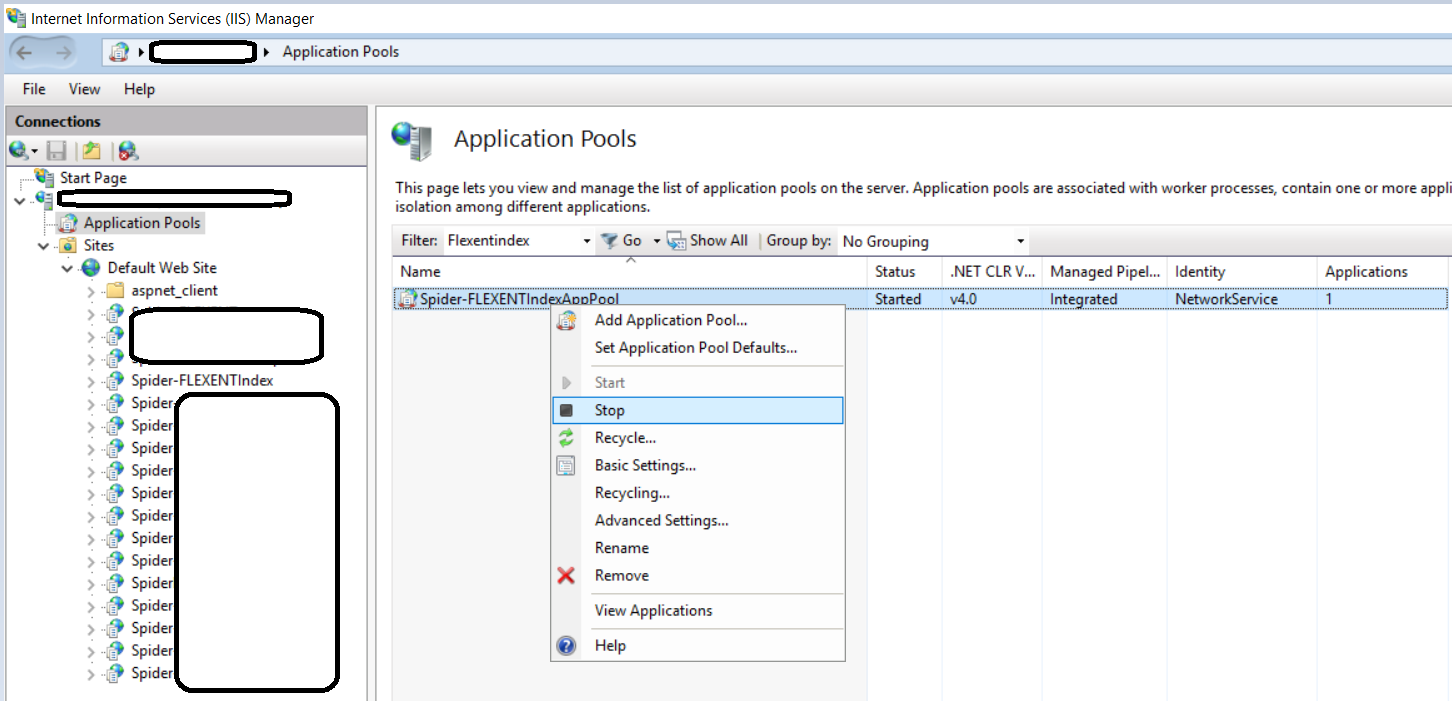
Task: Open the File menu
Action: click(34, 89)
